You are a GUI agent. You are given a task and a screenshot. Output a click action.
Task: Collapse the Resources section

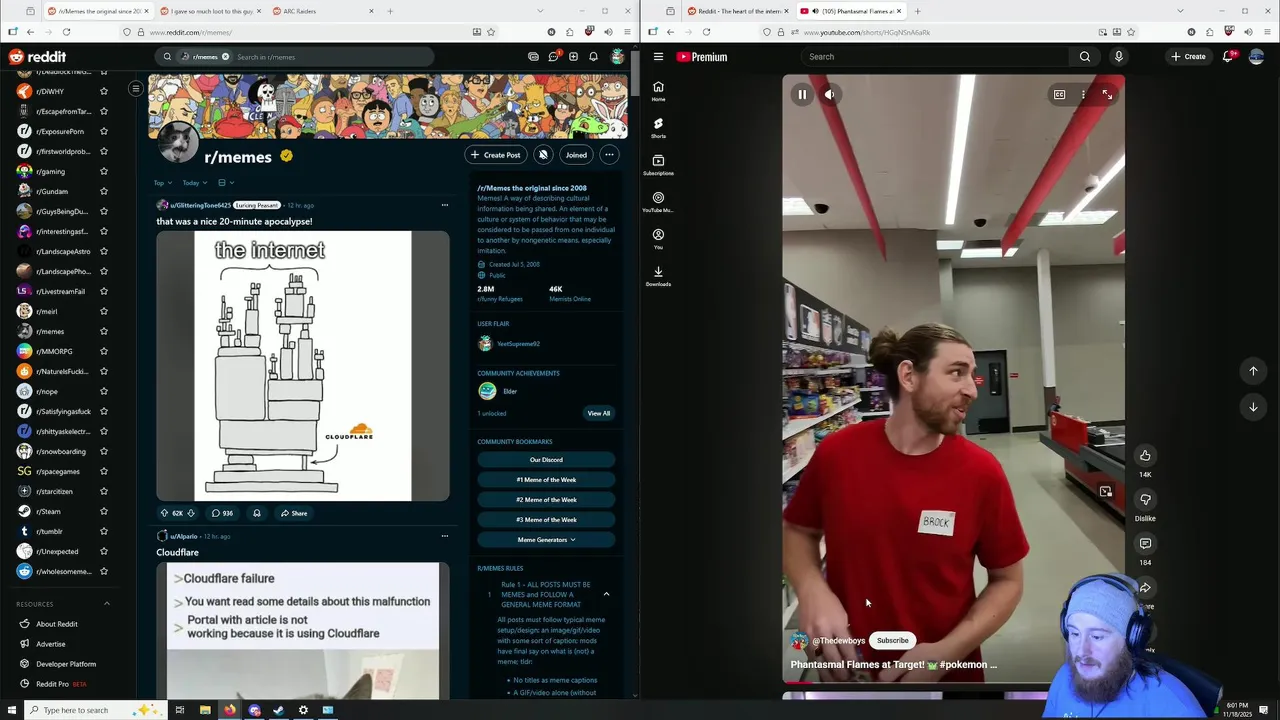click(x=107, y=604)
